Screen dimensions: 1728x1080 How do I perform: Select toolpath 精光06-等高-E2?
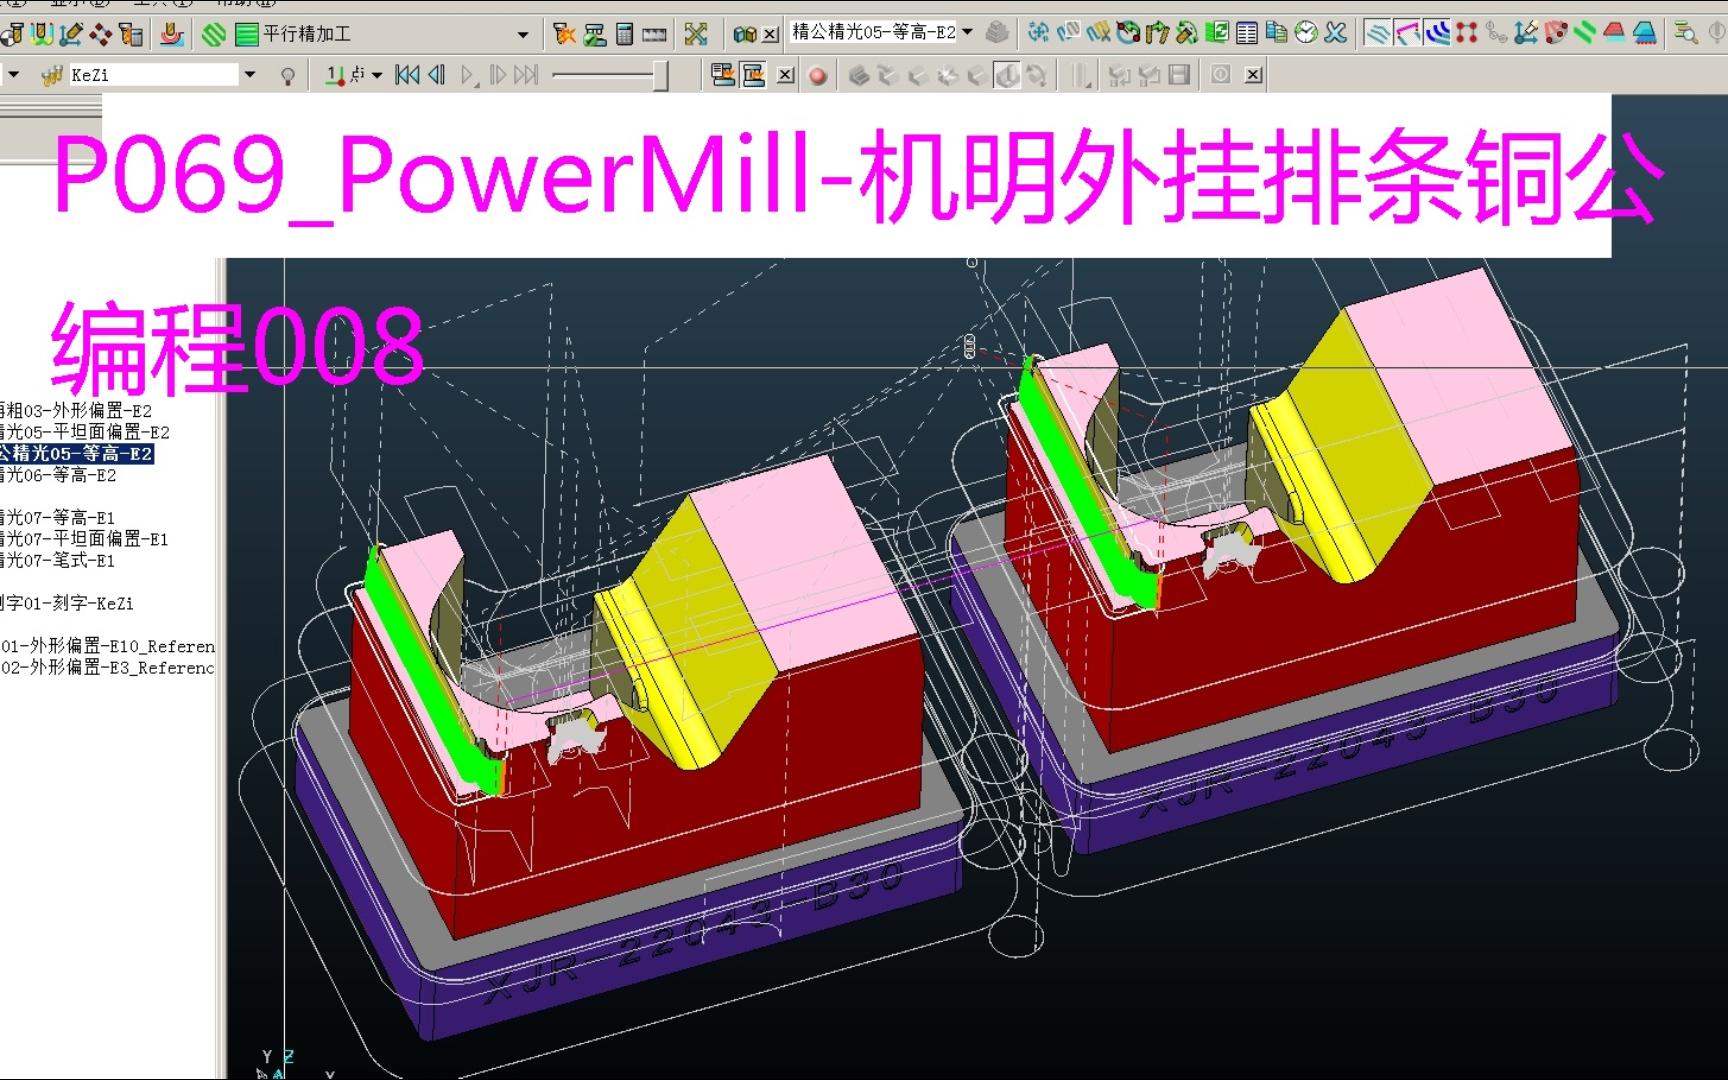[58, 475]
